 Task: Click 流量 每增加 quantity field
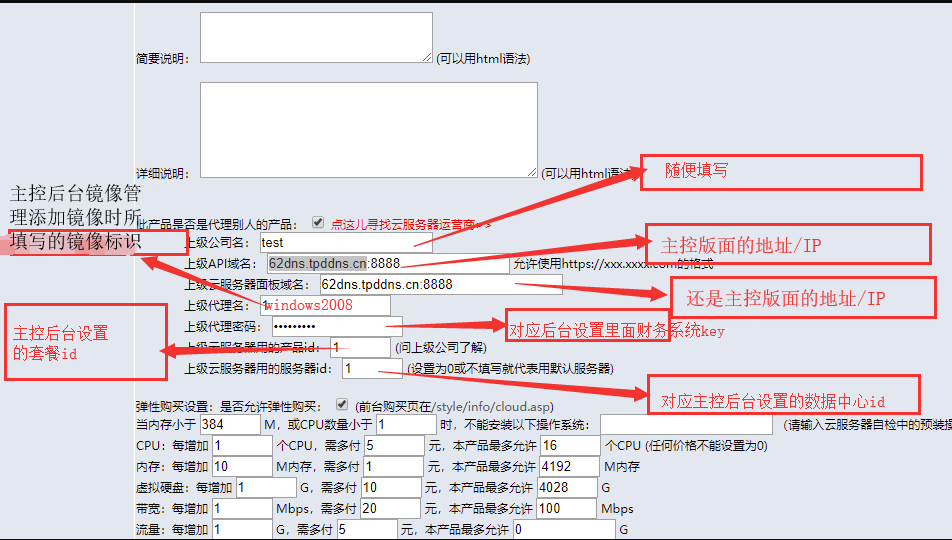[242, 529]
